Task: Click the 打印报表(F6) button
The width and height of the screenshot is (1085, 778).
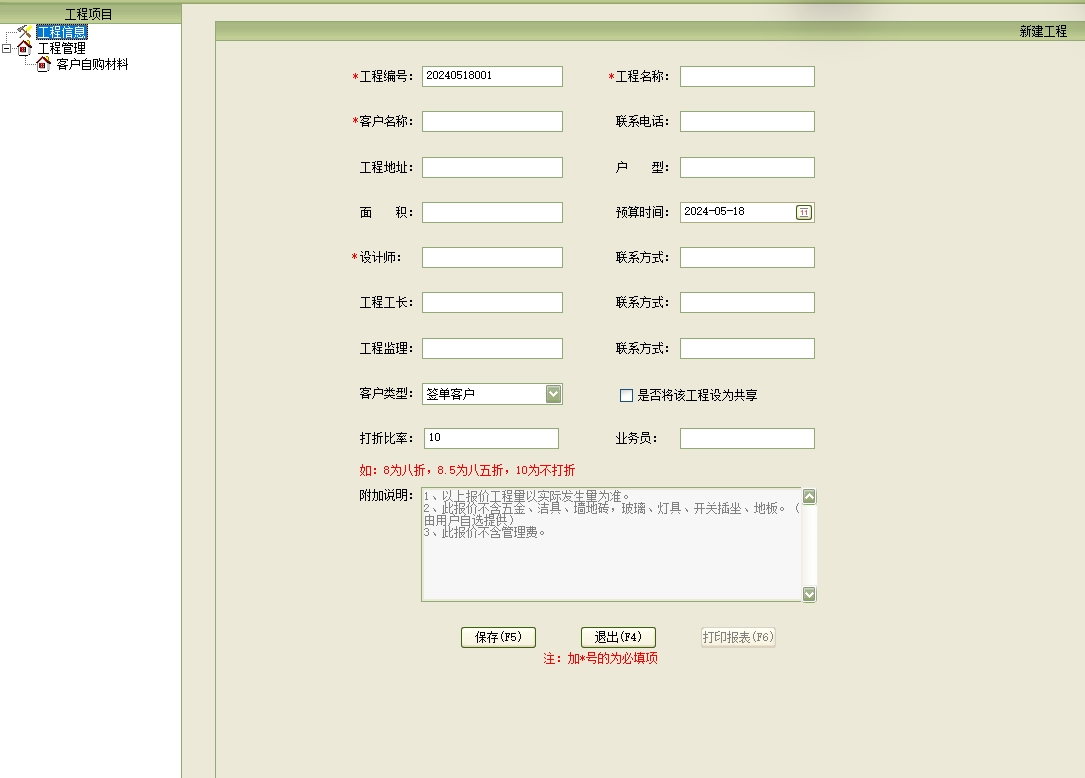Action: click(738, 637)
